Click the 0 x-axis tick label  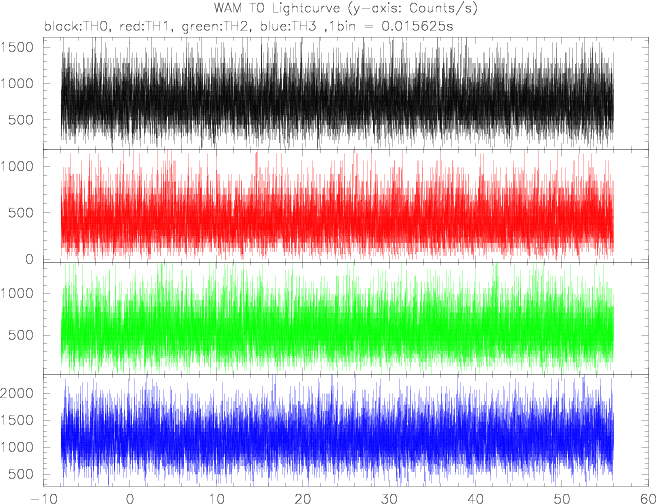pos(129,499)
